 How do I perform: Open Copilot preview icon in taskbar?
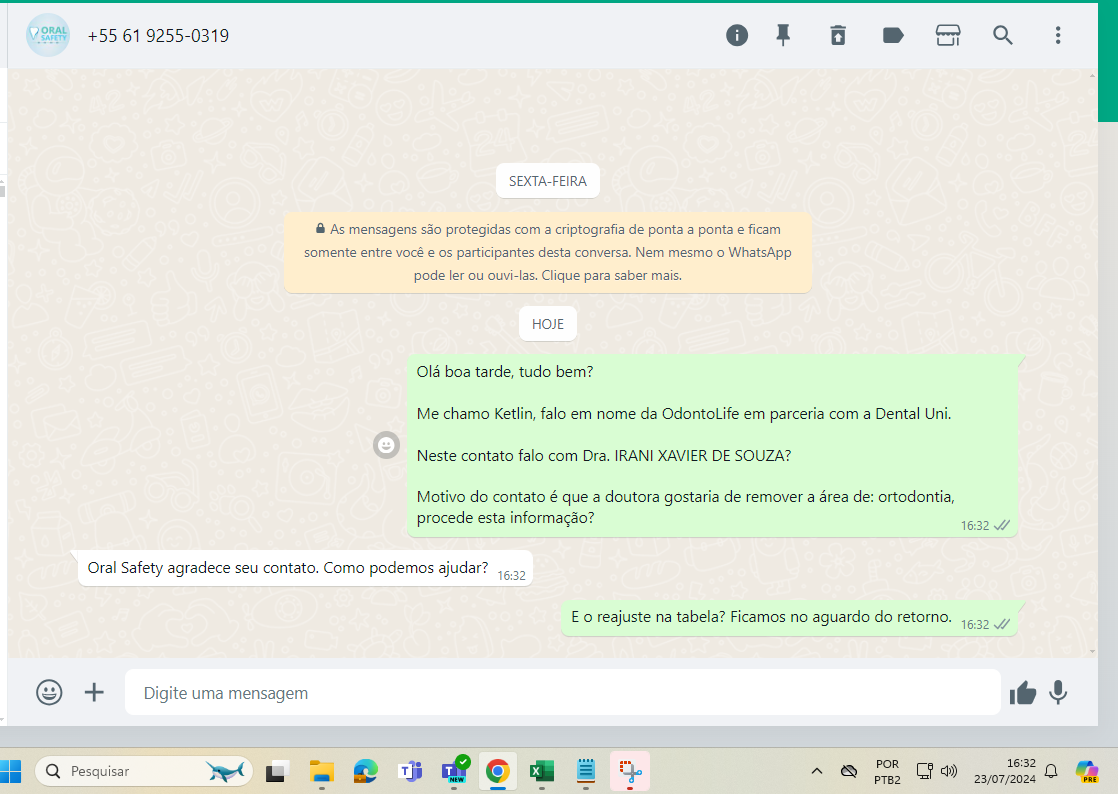coord(1087,771)
